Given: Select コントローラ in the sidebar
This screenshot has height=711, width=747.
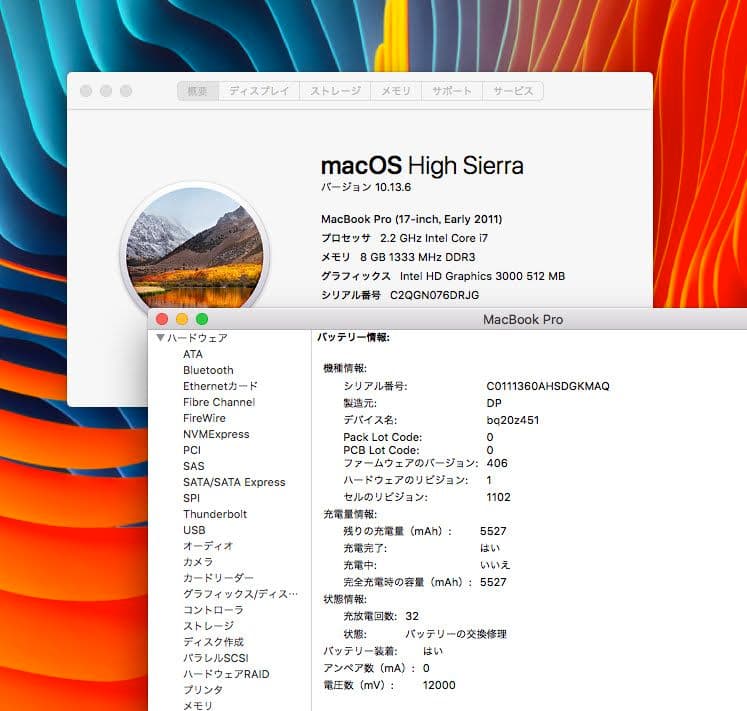Looking at the screenshot, I should tap(213, 610).
